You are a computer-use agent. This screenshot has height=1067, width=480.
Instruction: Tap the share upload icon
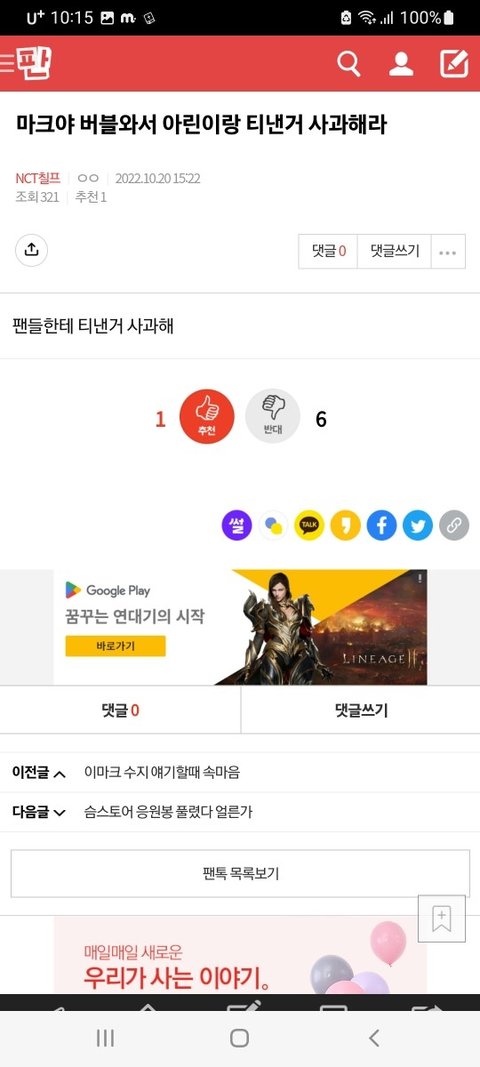[31, 250]
